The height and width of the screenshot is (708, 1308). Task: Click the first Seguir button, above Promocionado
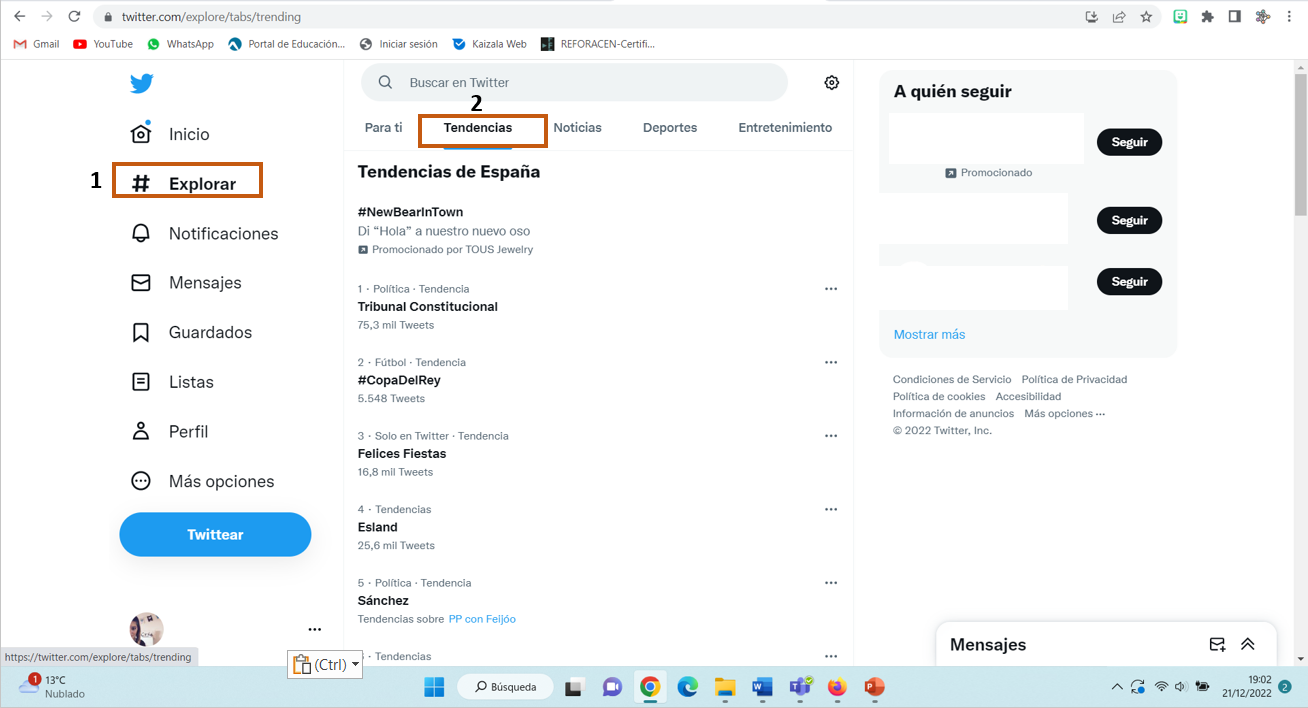pos(1129,142)
